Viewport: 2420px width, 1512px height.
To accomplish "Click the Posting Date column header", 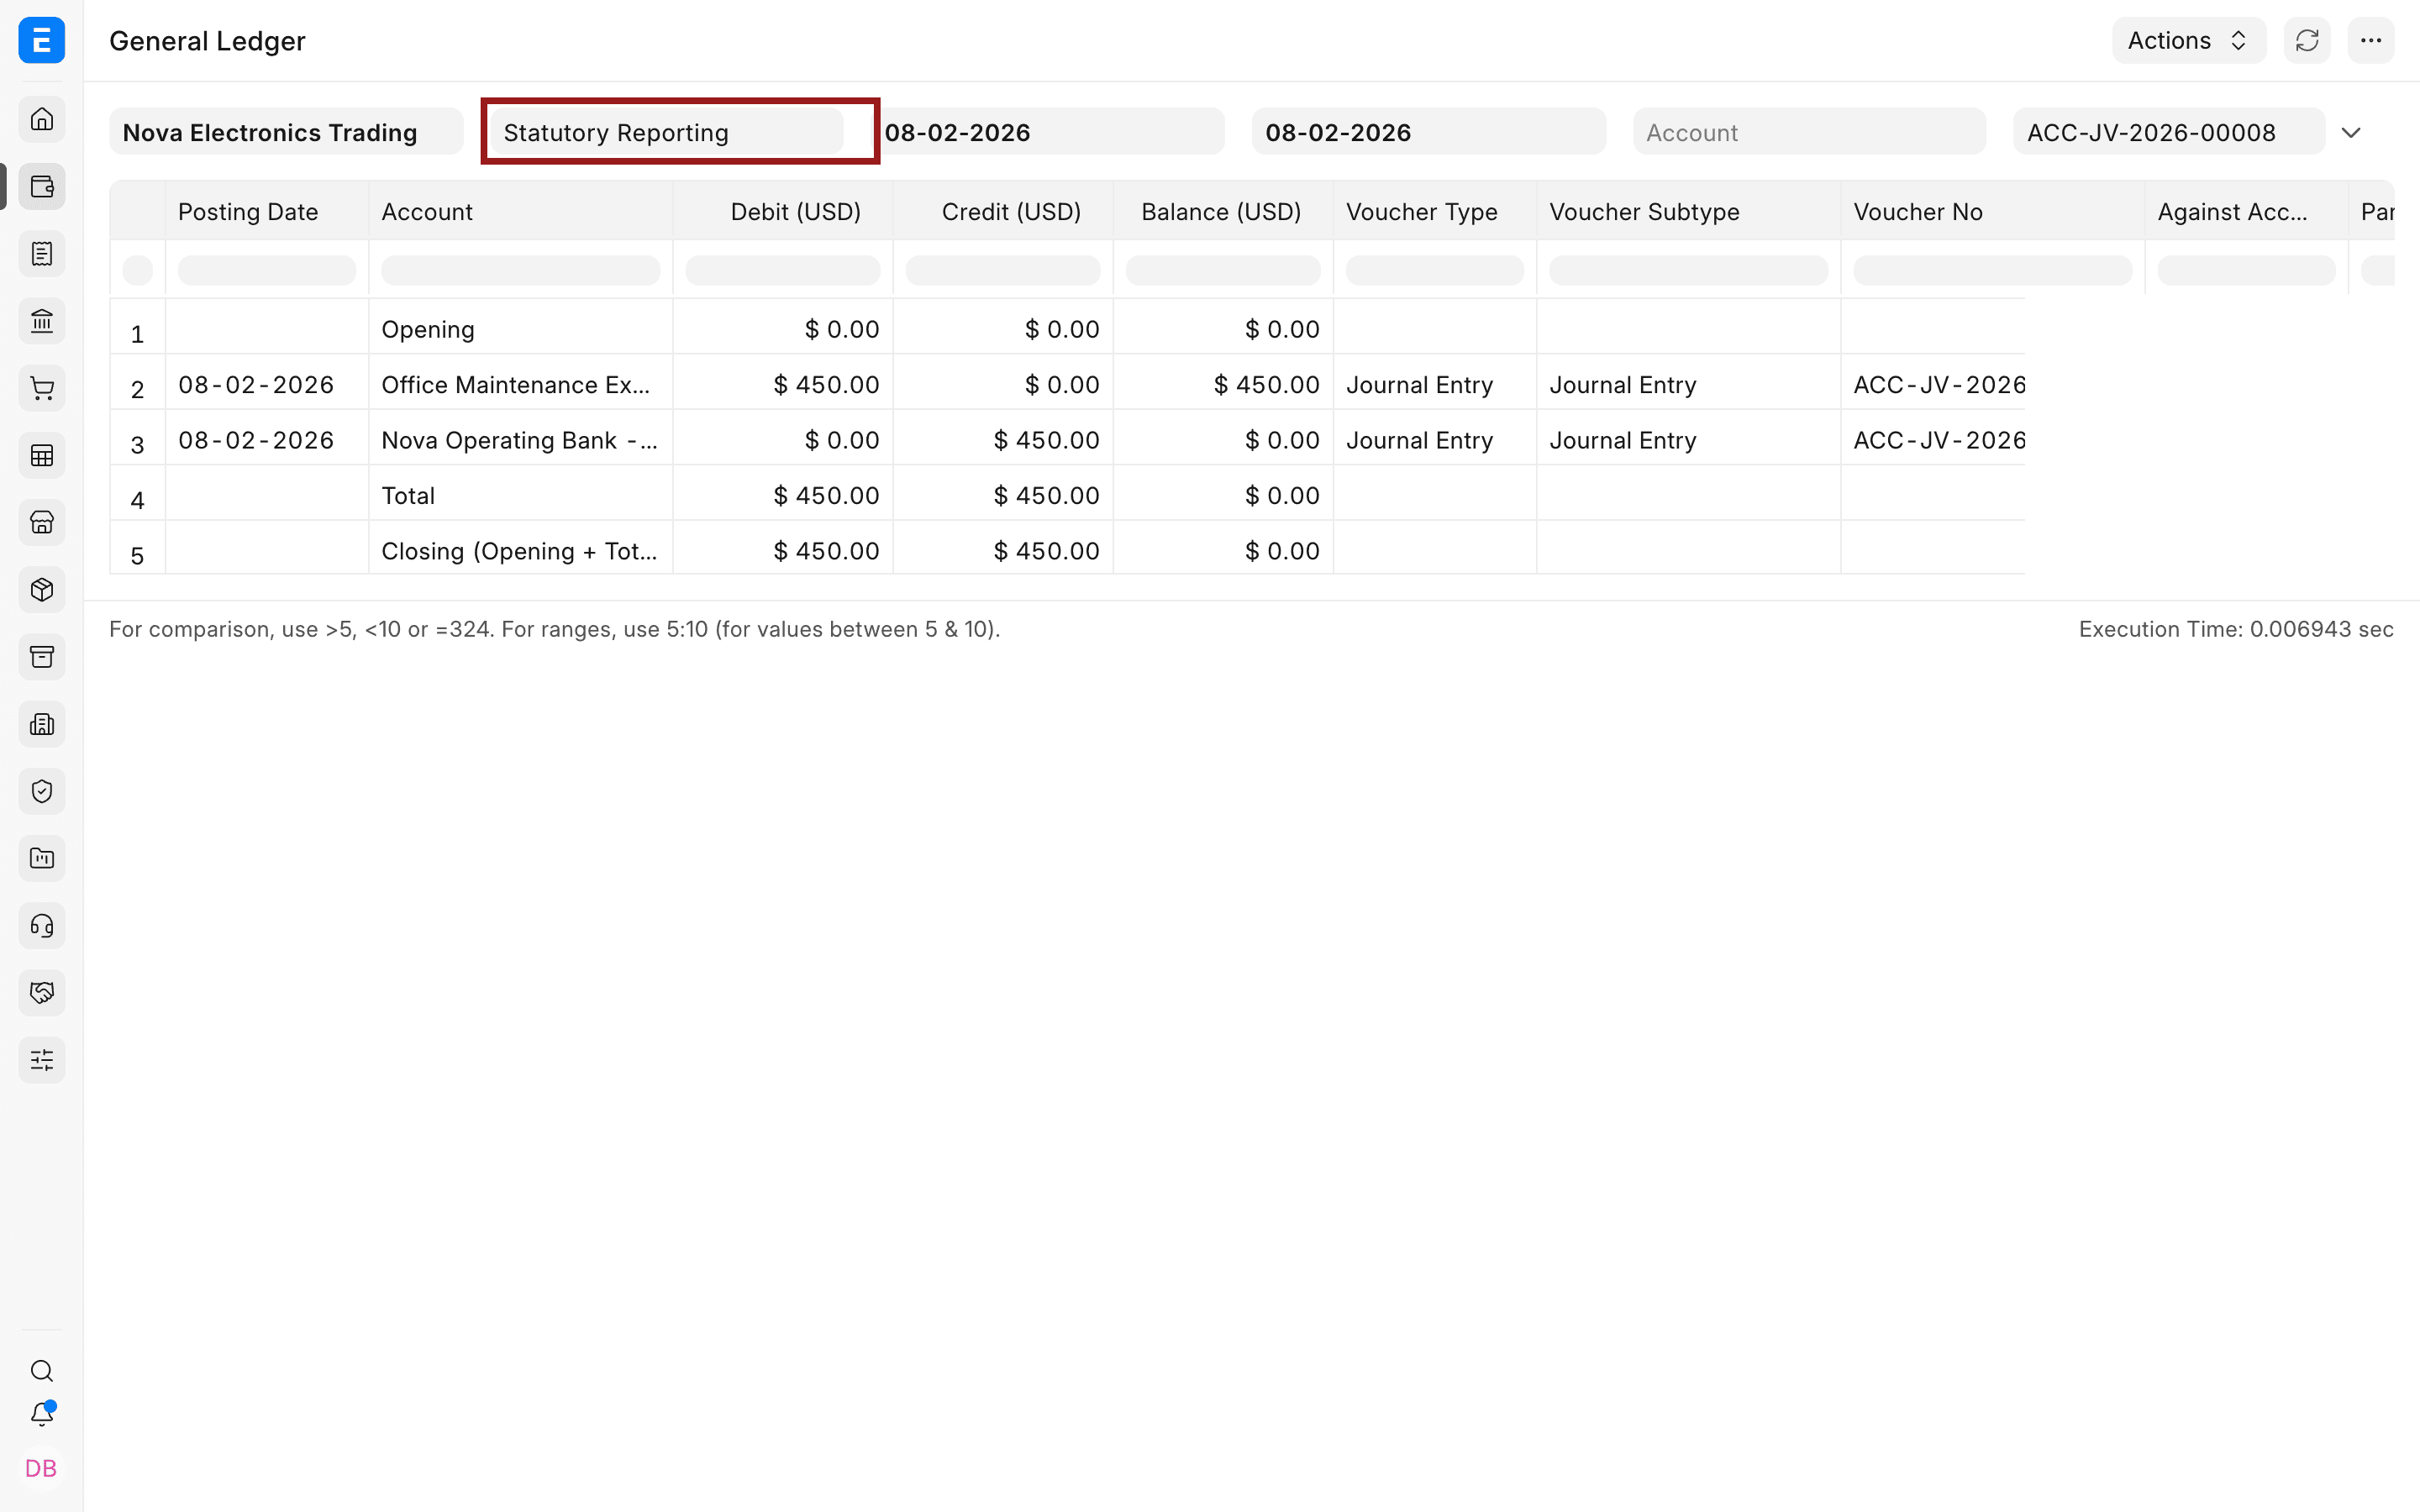I will coord(267,211).
